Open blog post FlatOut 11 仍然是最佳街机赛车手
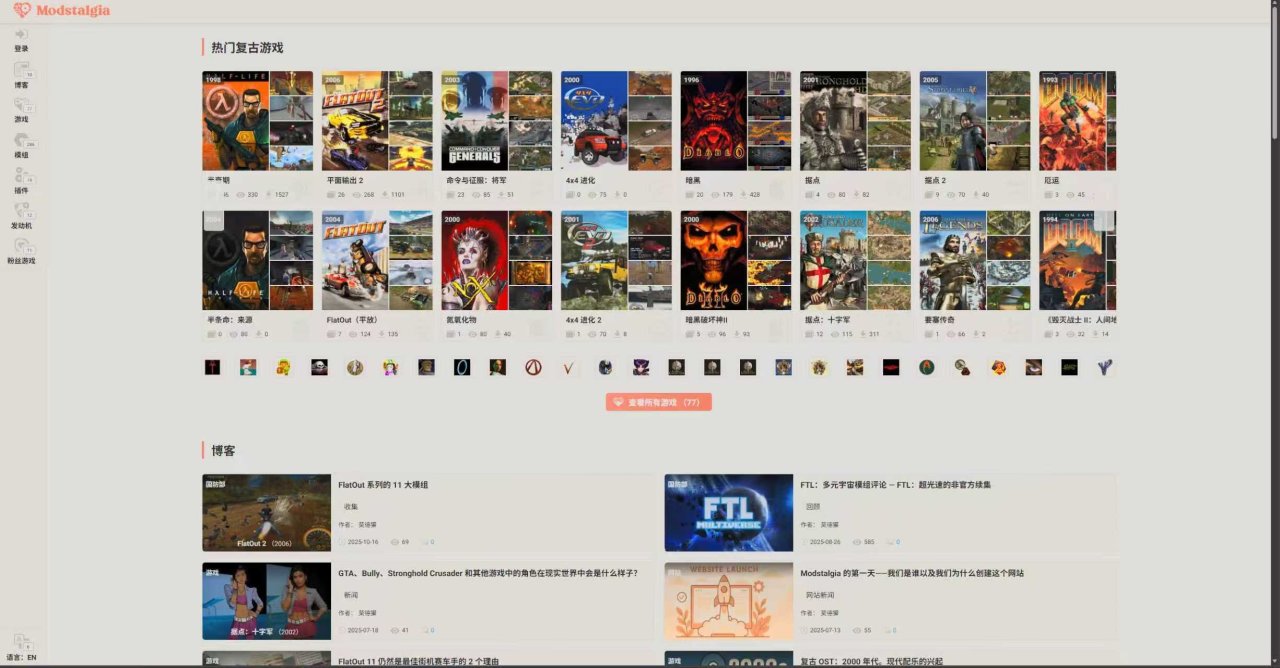The image size is (1280, 668). 418,661
